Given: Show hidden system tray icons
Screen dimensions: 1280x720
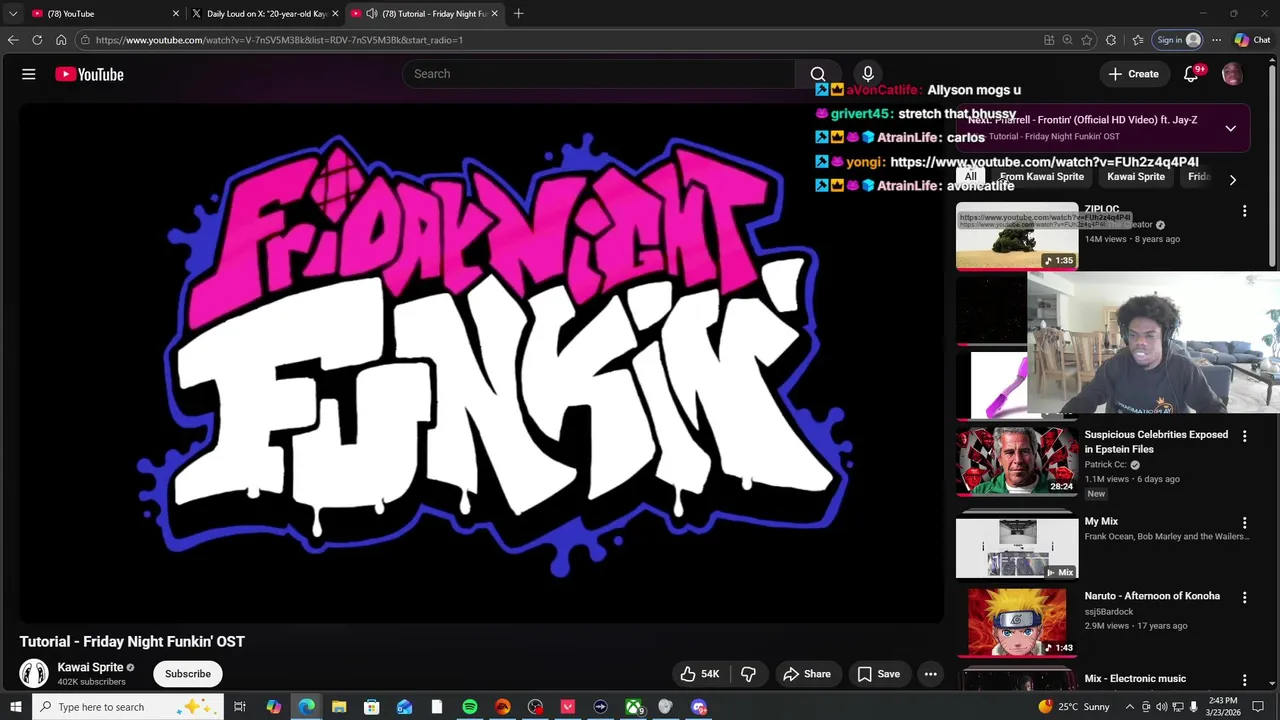Looking at the screenshot, I should [1130, 707].
